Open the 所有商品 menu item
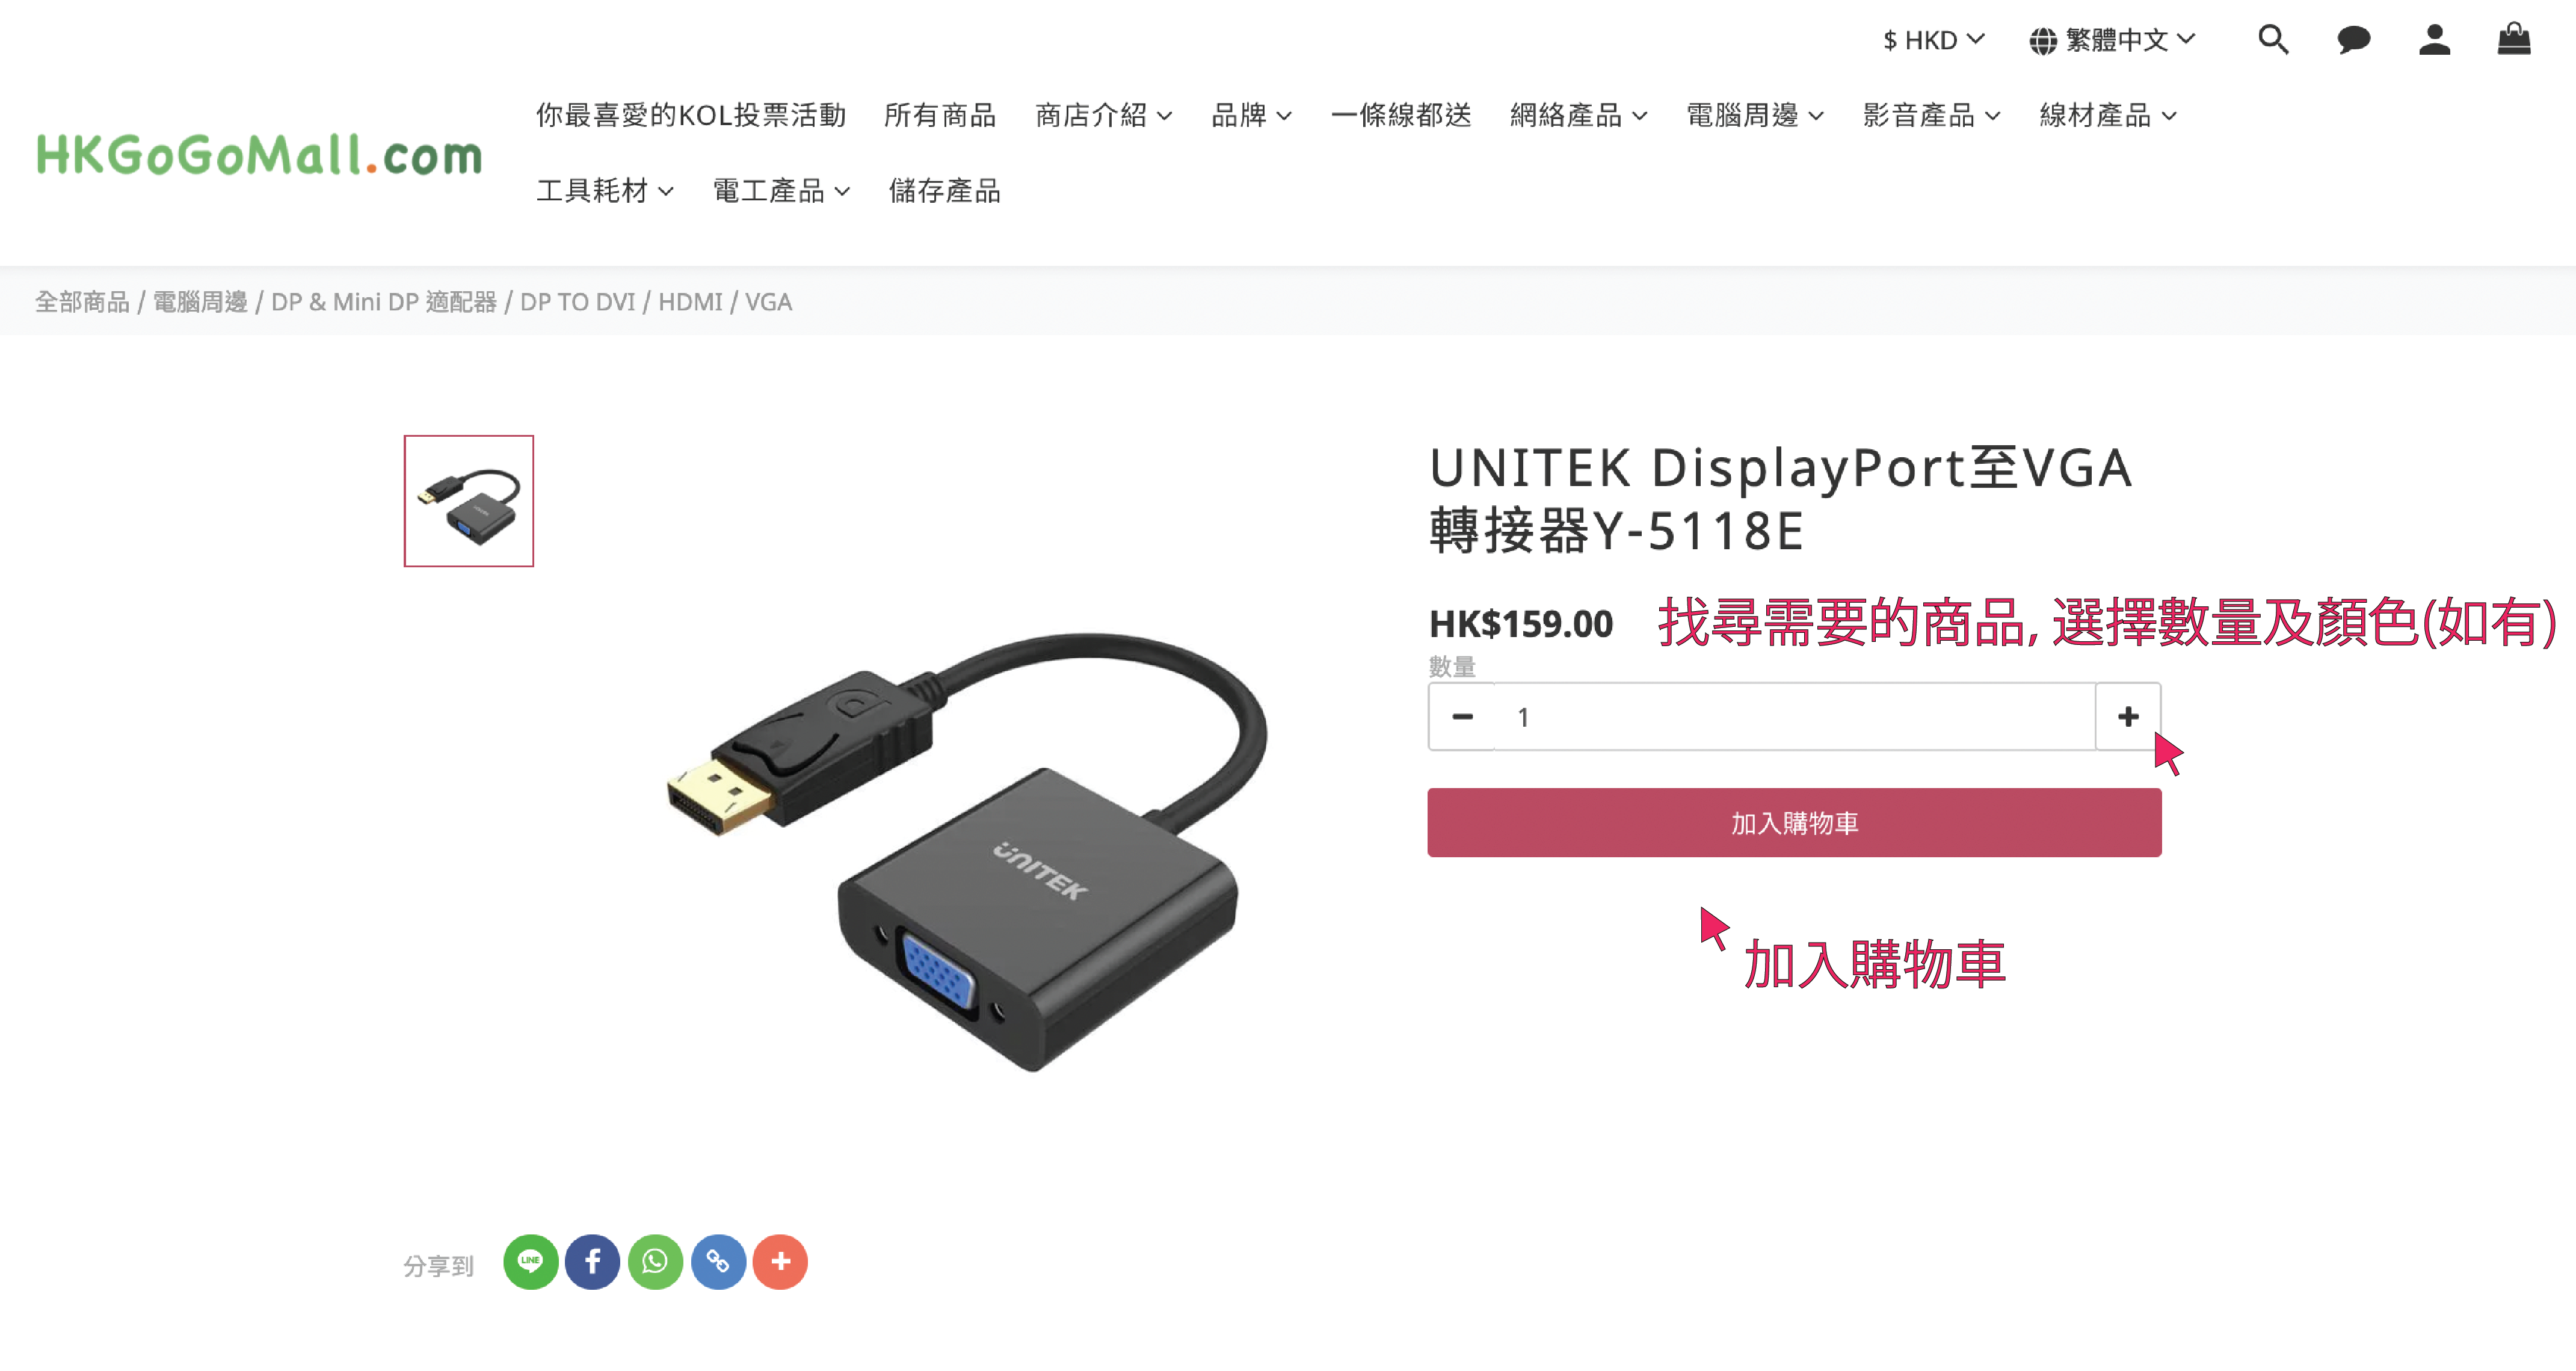This screenshot has width=2576, height=1371. coord(940,115)
